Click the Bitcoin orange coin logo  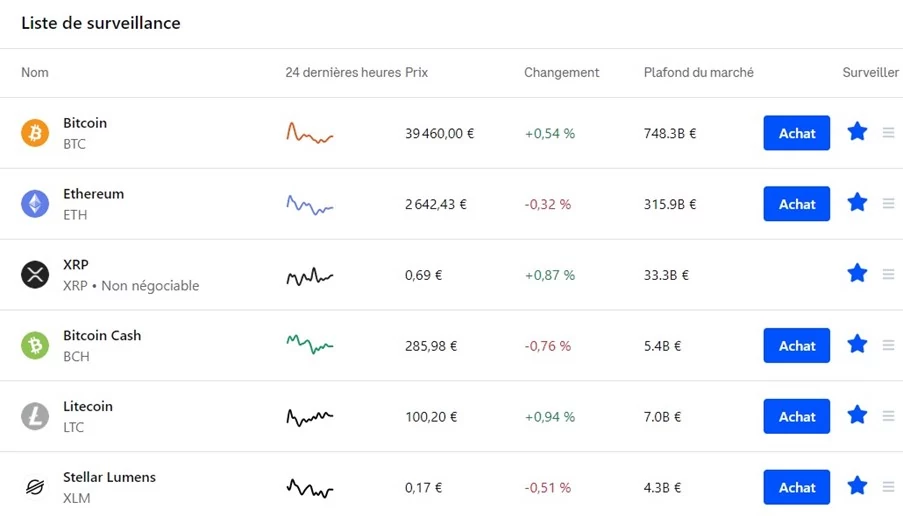(35, 133)
